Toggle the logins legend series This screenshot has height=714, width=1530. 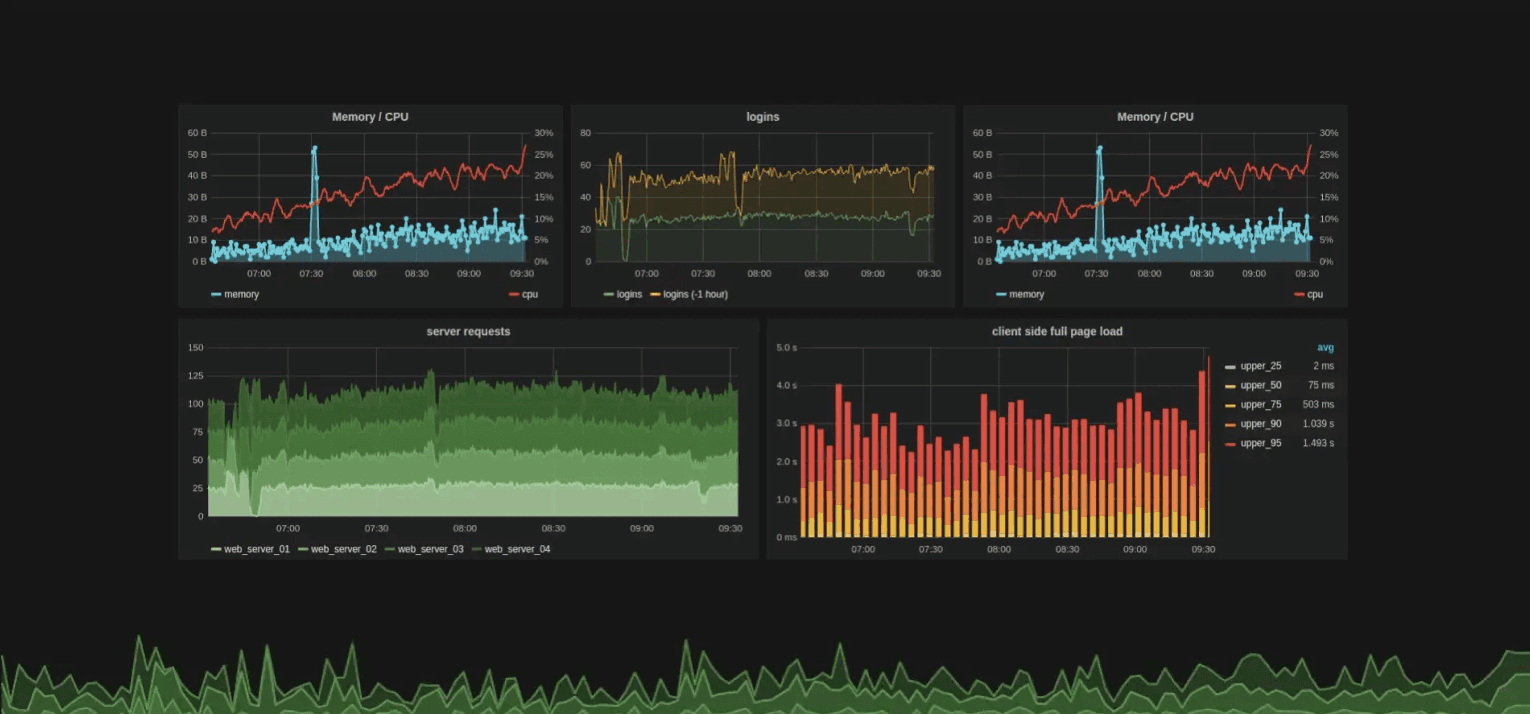coord(623,294)
